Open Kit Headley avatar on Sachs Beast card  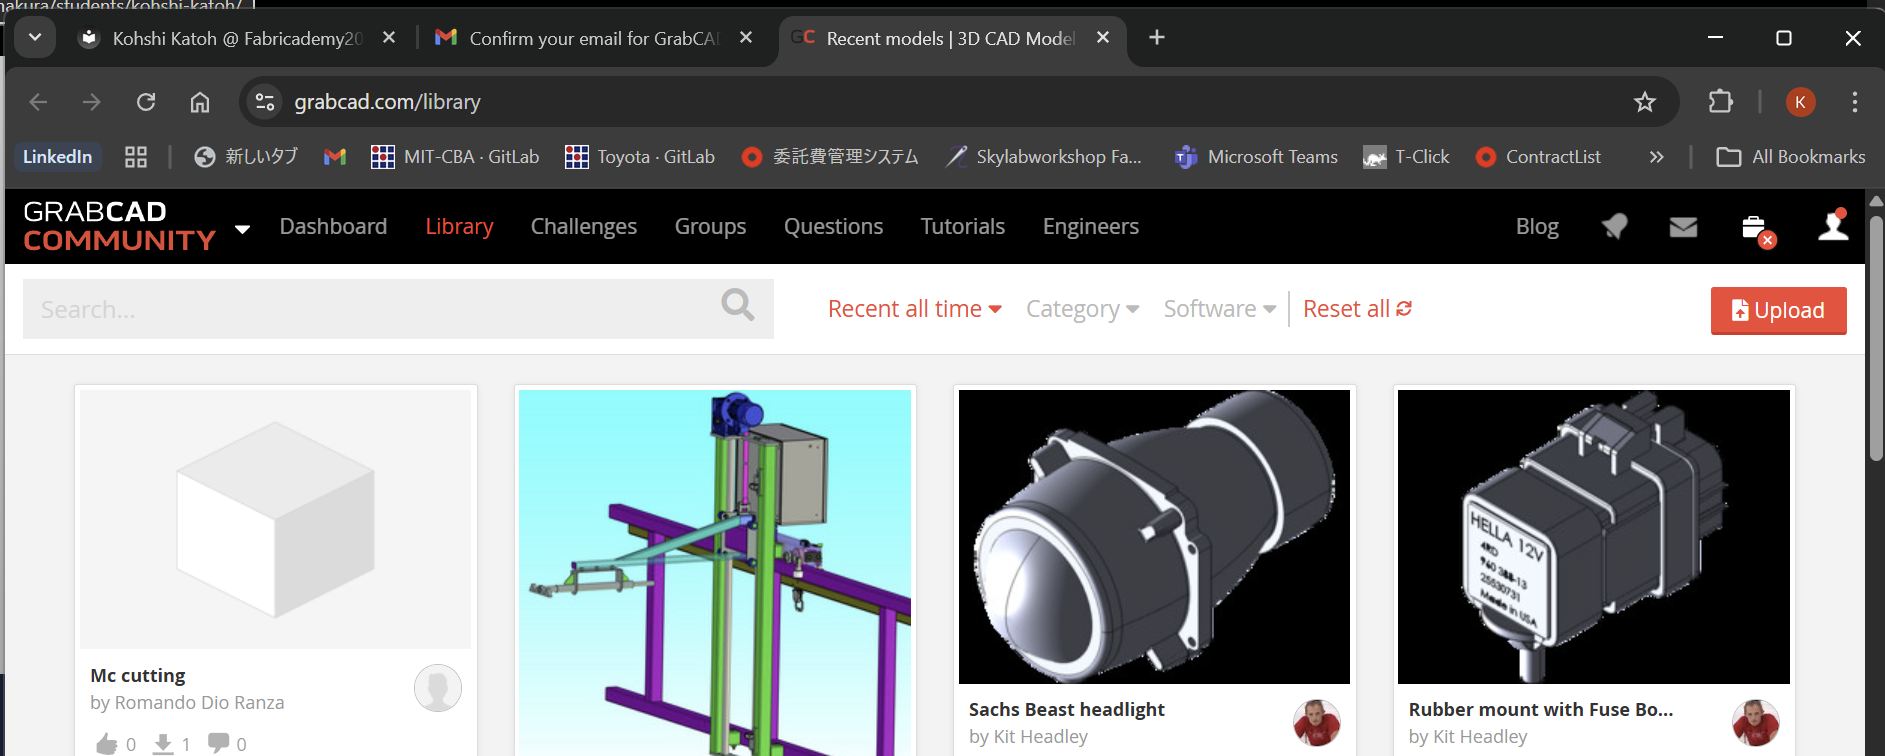tap(1316, 722)
